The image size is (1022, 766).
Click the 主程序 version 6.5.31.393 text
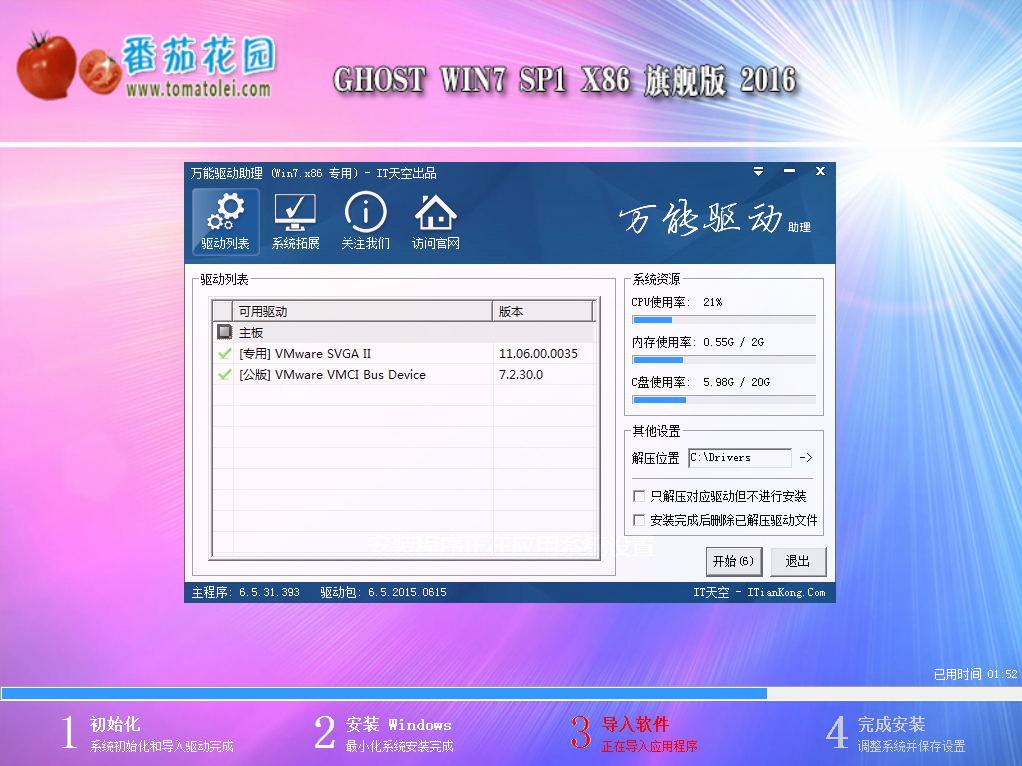246,593
